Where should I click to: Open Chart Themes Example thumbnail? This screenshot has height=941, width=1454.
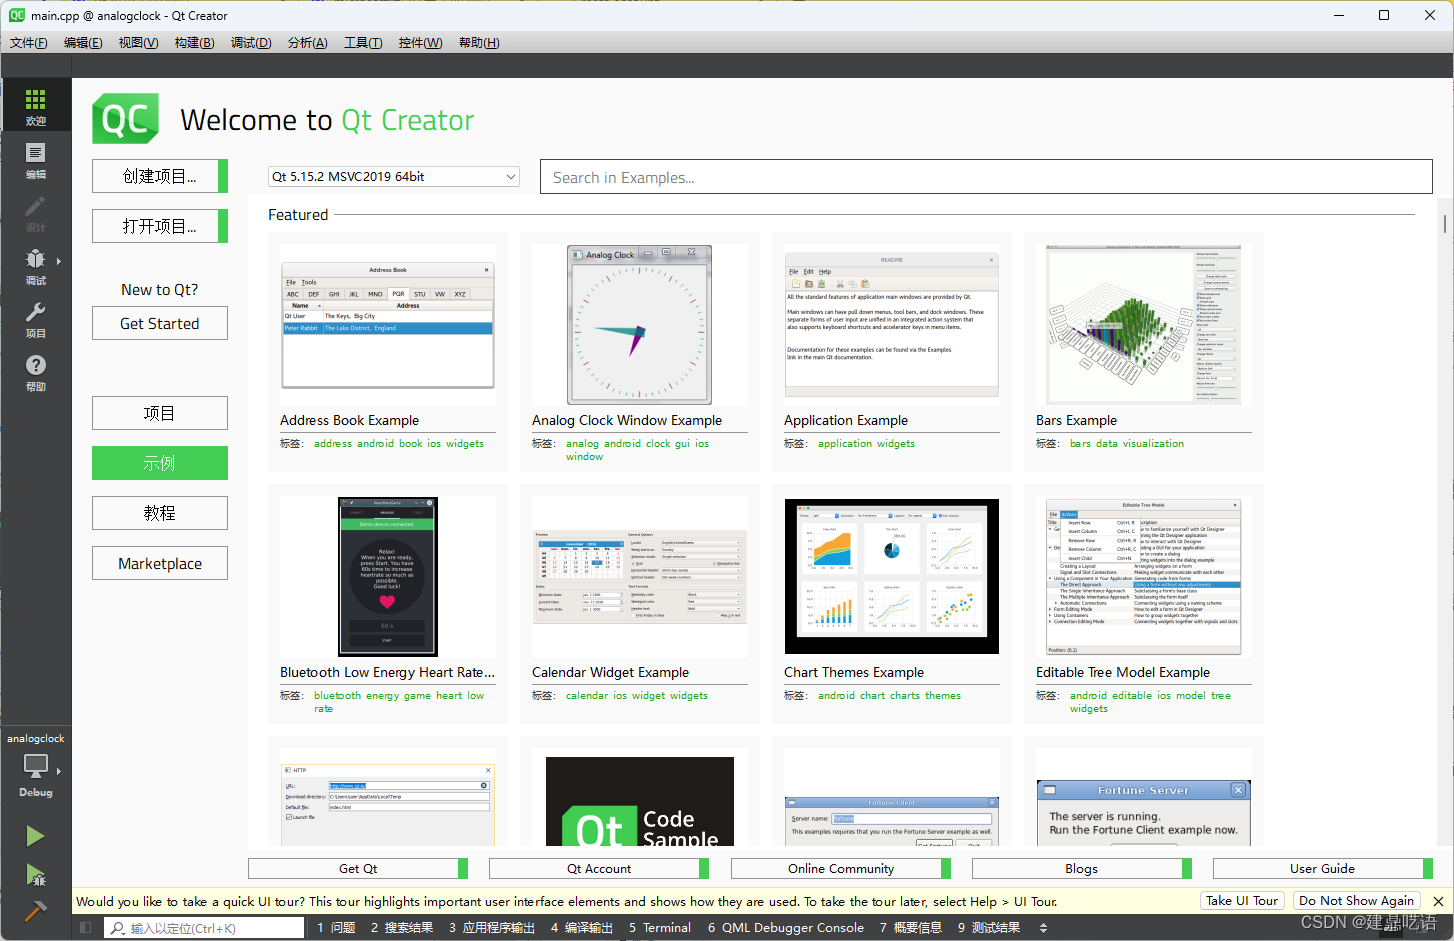[x=892, y=577]
